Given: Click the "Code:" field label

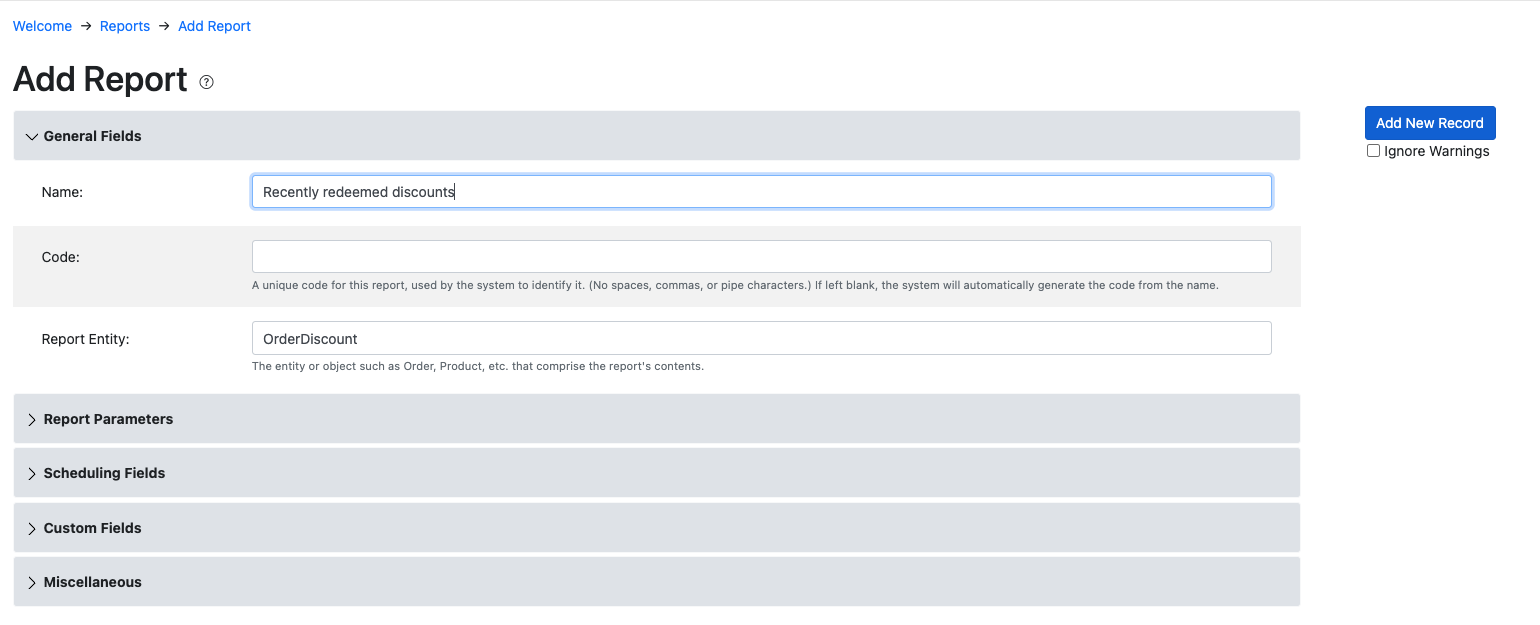Looking at the screenshot, I should (x=61, y=257).
